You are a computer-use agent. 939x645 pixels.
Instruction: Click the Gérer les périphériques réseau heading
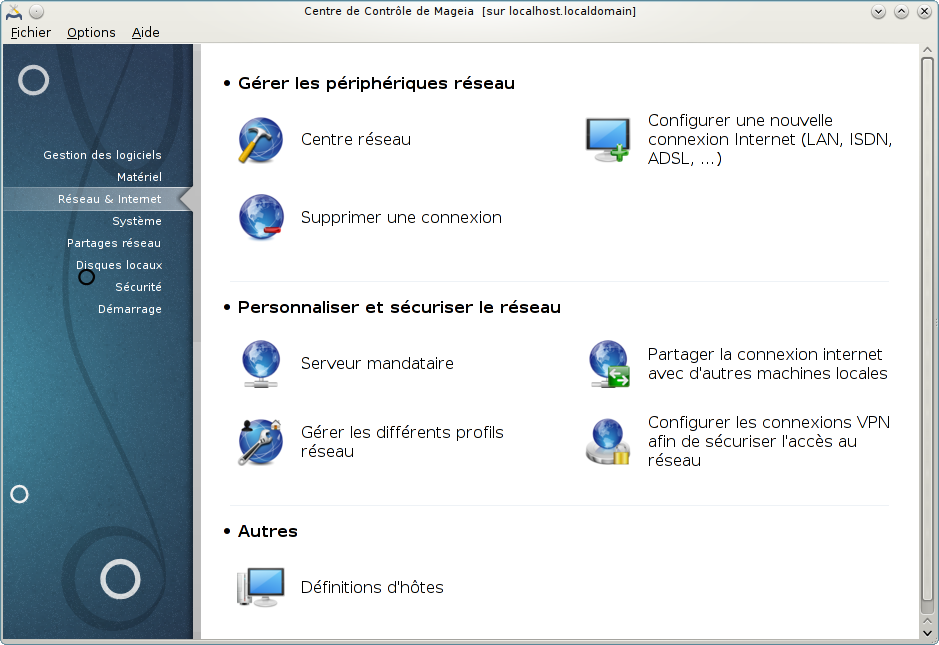point(376,83)
